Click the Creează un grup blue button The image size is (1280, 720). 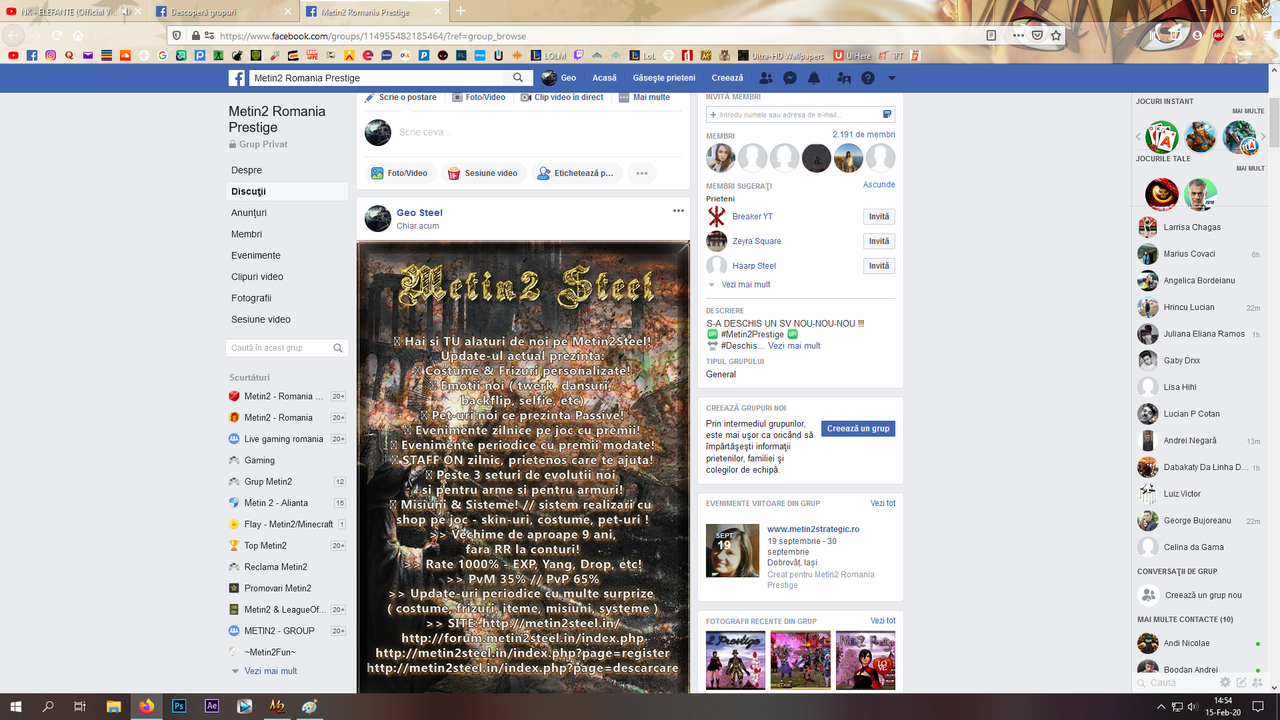pos(858,428)
